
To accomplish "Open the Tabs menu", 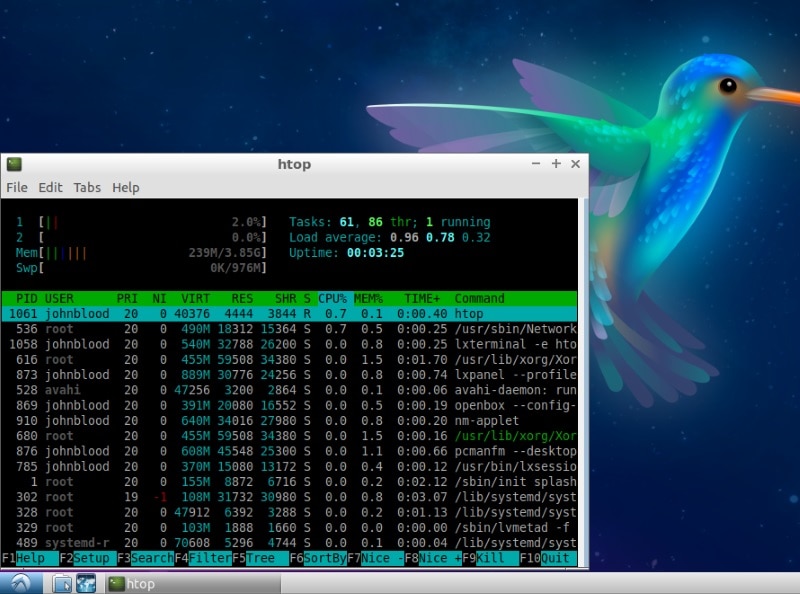I will click(x=87, y=188).
